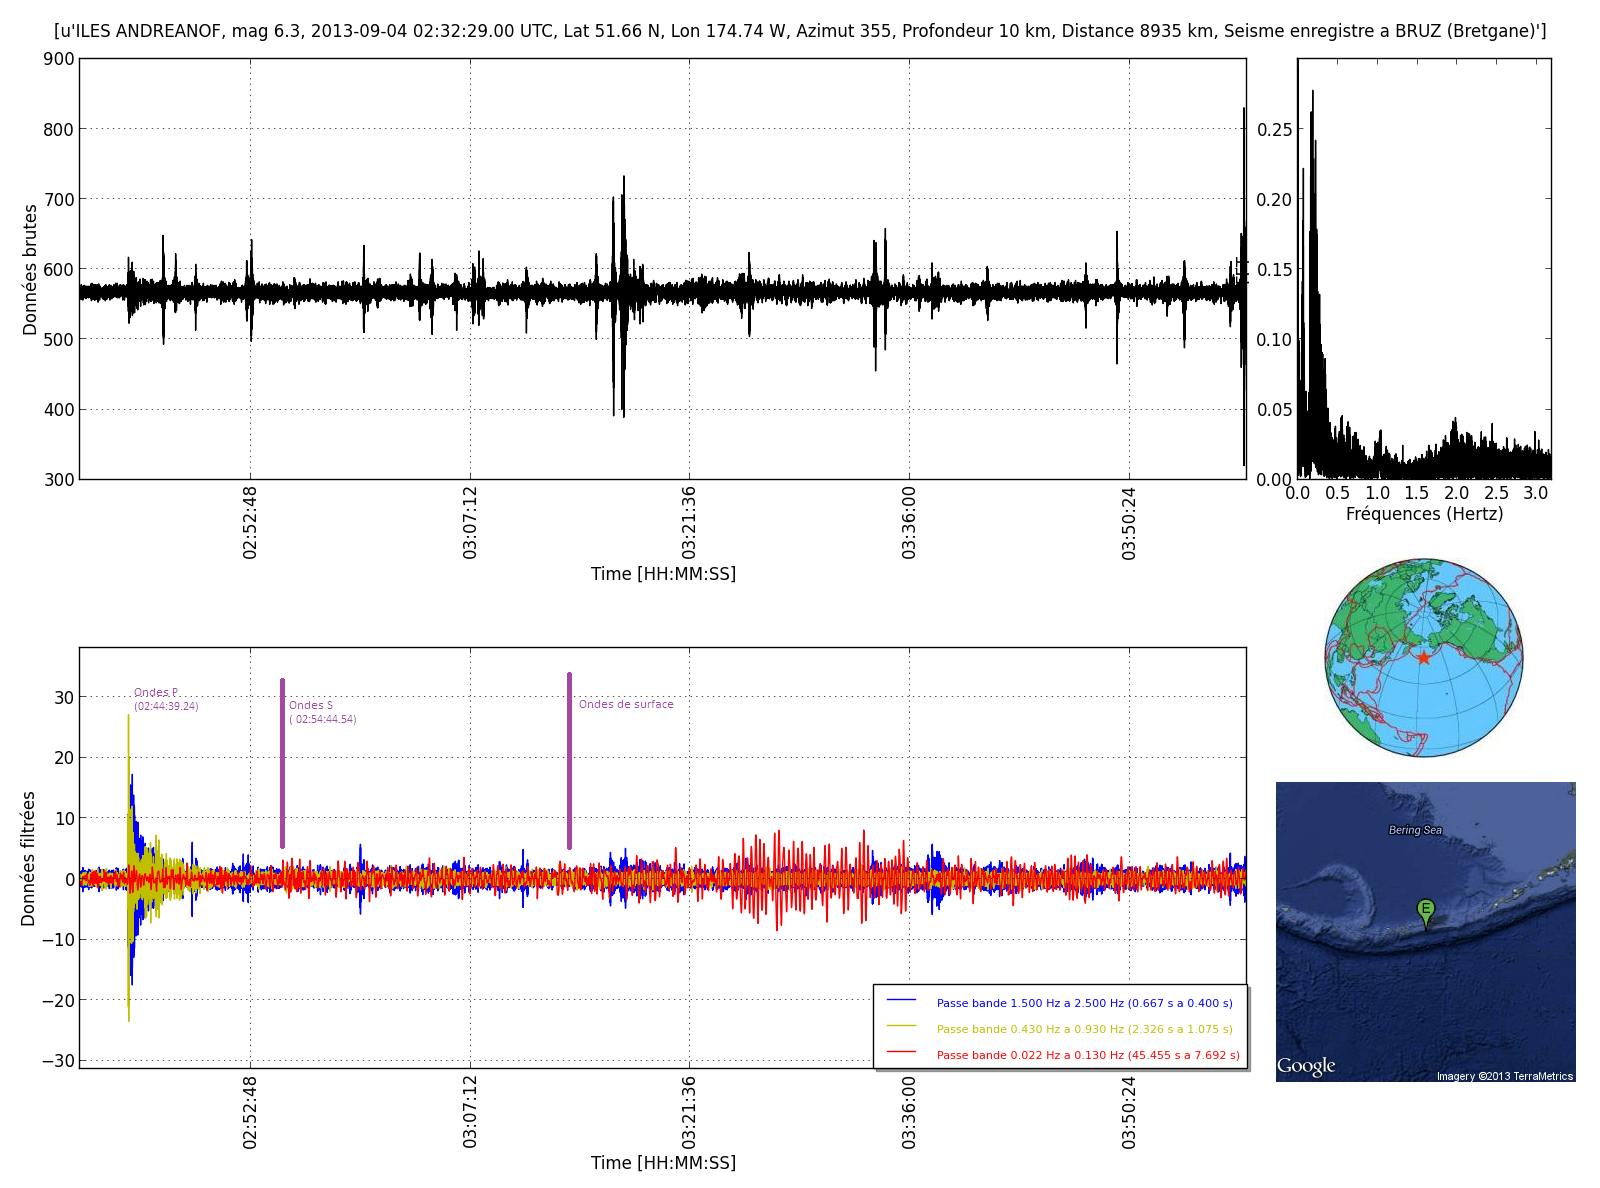
Task: Click the 03:21:36 tick on the raw data plot
Action: [689, 522]
